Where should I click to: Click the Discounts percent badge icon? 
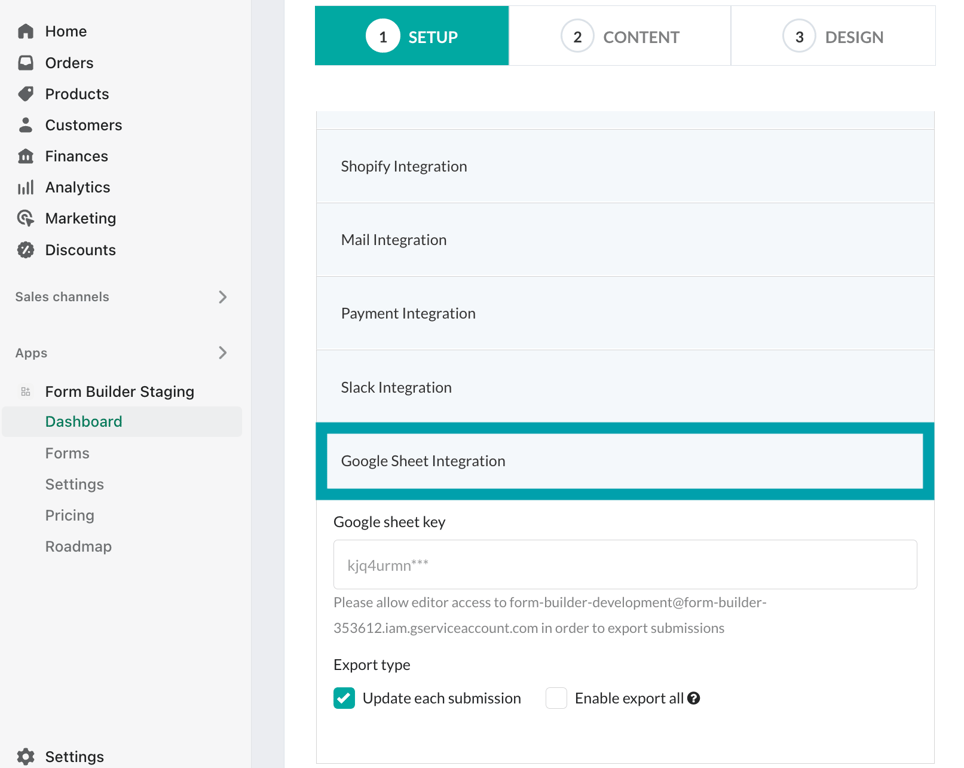pos(26,250)
